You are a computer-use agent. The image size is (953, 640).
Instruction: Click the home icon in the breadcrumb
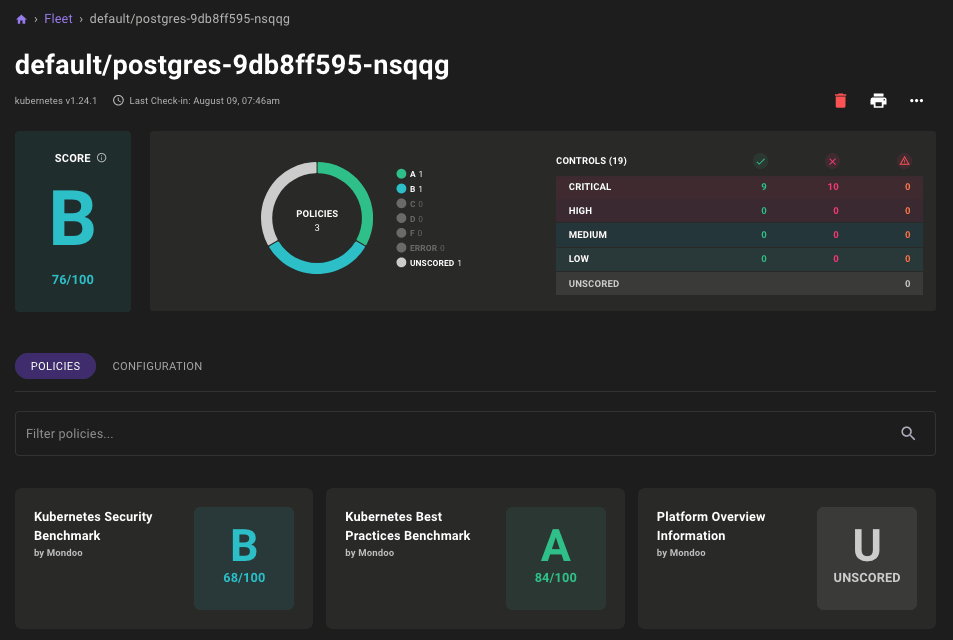click(20, 18)
